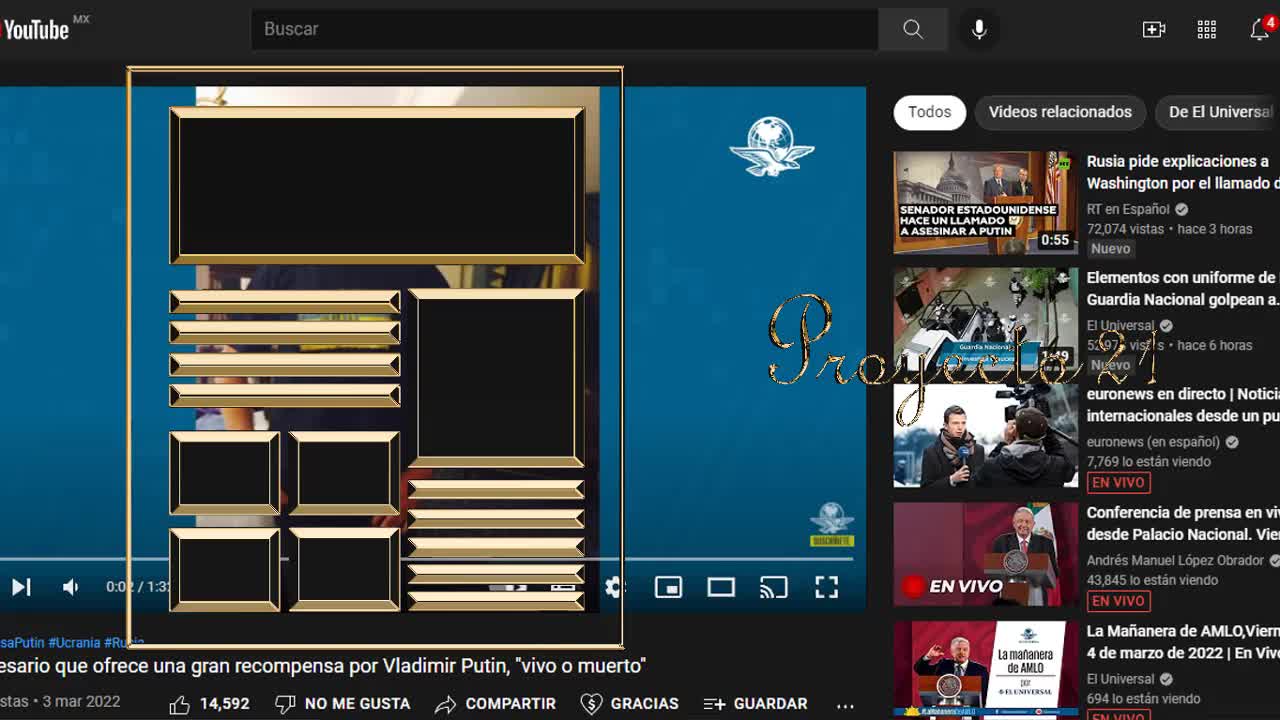Open more actions ellipsis menu

pos(845,704)
